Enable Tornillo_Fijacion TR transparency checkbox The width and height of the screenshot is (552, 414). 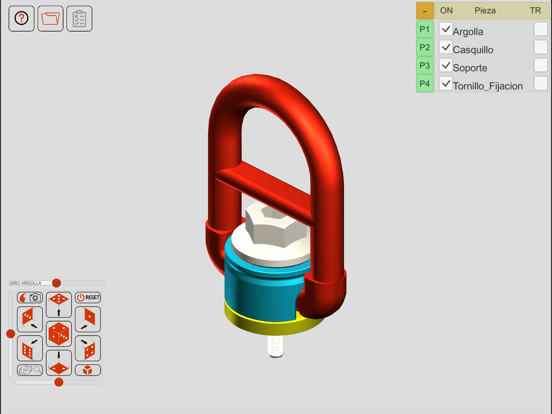pyautogui.click(x=540, y=83)
